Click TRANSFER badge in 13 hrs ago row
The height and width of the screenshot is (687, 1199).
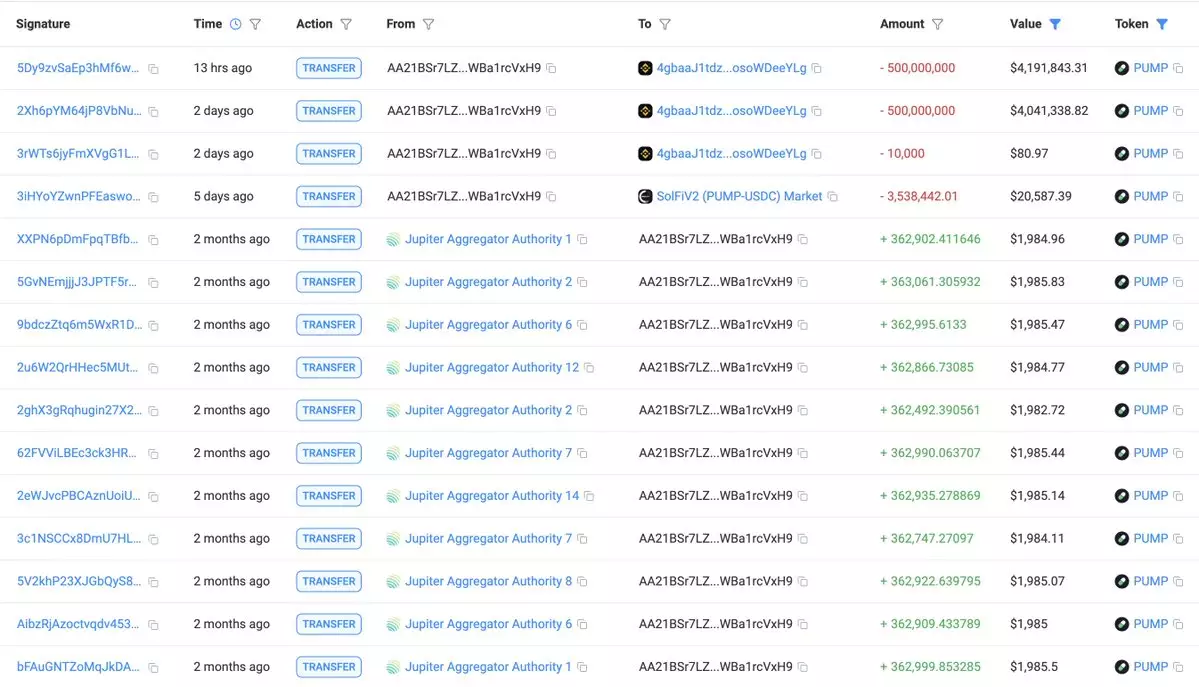pyautogui.click(x=329, y=68)
